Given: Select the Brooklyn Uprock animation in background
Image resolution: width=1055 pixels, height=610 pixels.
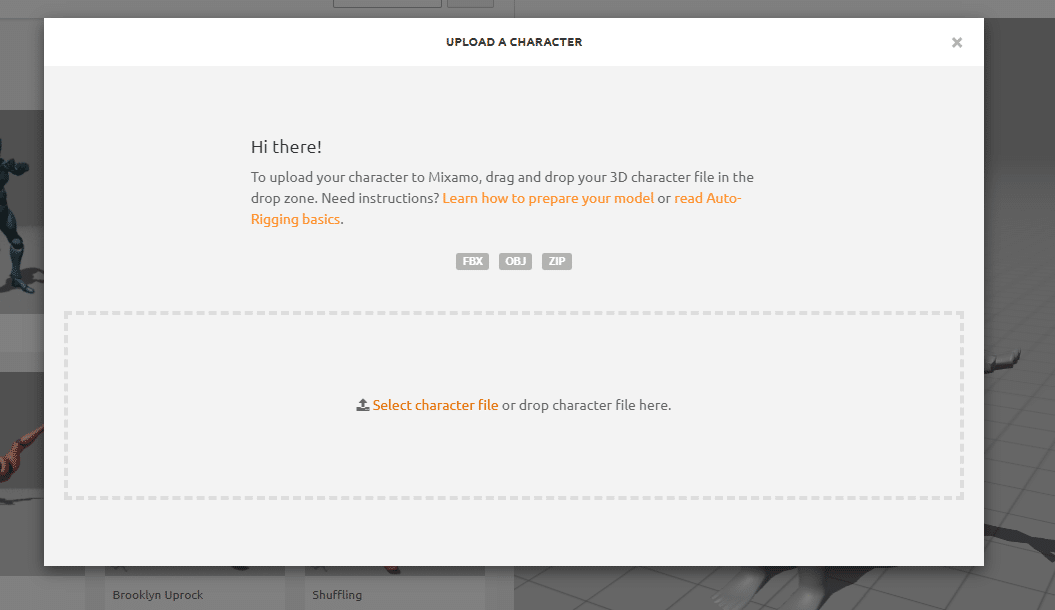Looking at the screenshot, I should (x=157, y=595).
